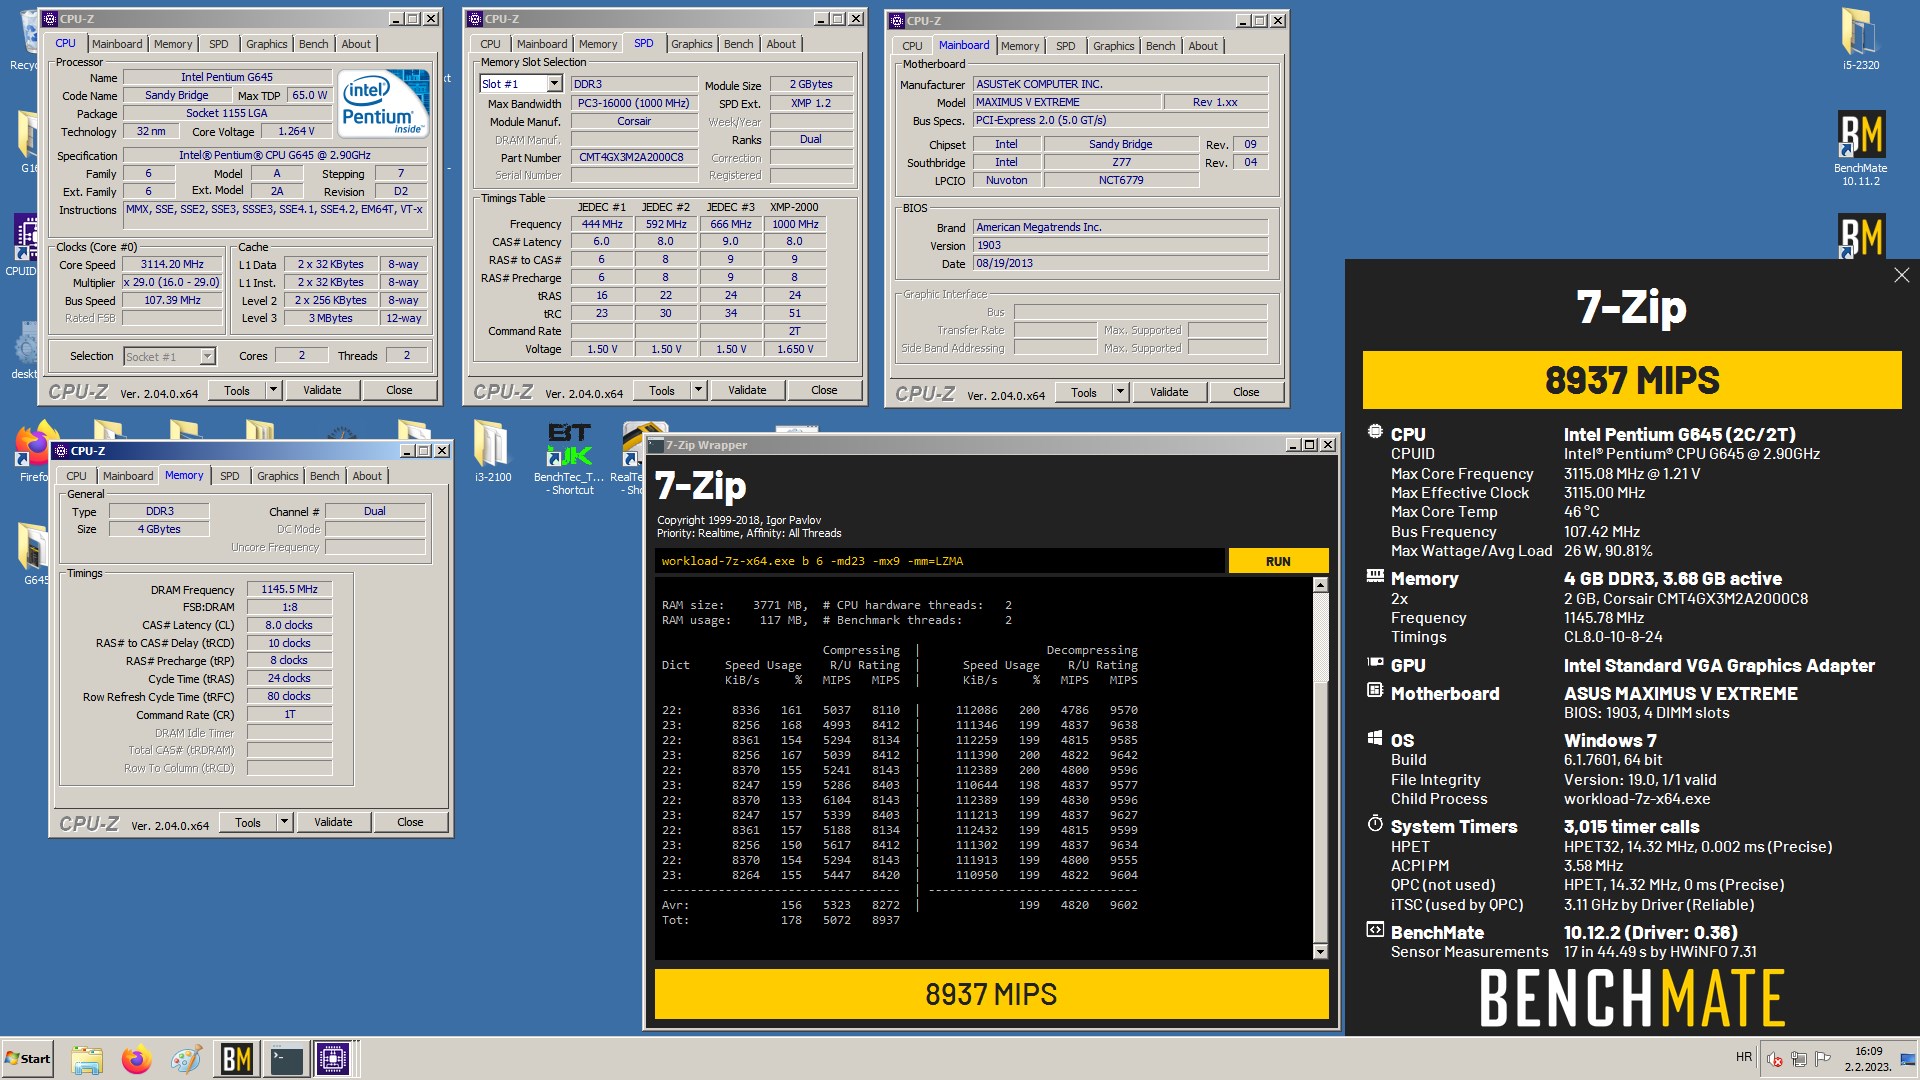Screen dimensions: 1920x1080
Task: Click the Memory icon in BenchMate results
Action: [1375, 576]
